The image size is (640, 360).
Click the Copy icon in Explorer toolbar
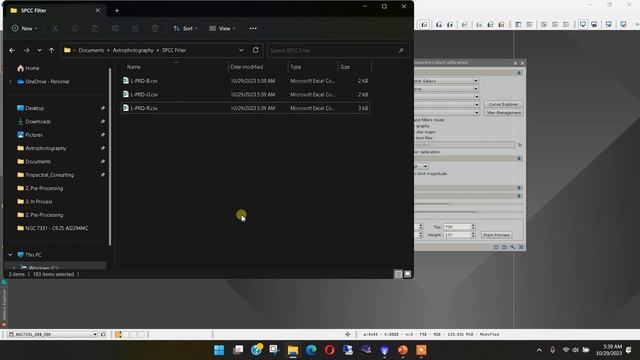coord(75,29)
